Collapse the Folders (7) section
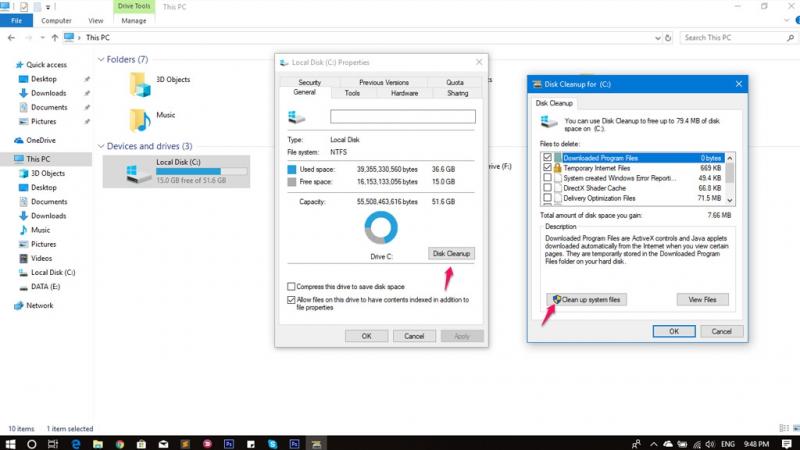Image resolution: width=800 pixels, height=450 pixels. click(101, 60)
